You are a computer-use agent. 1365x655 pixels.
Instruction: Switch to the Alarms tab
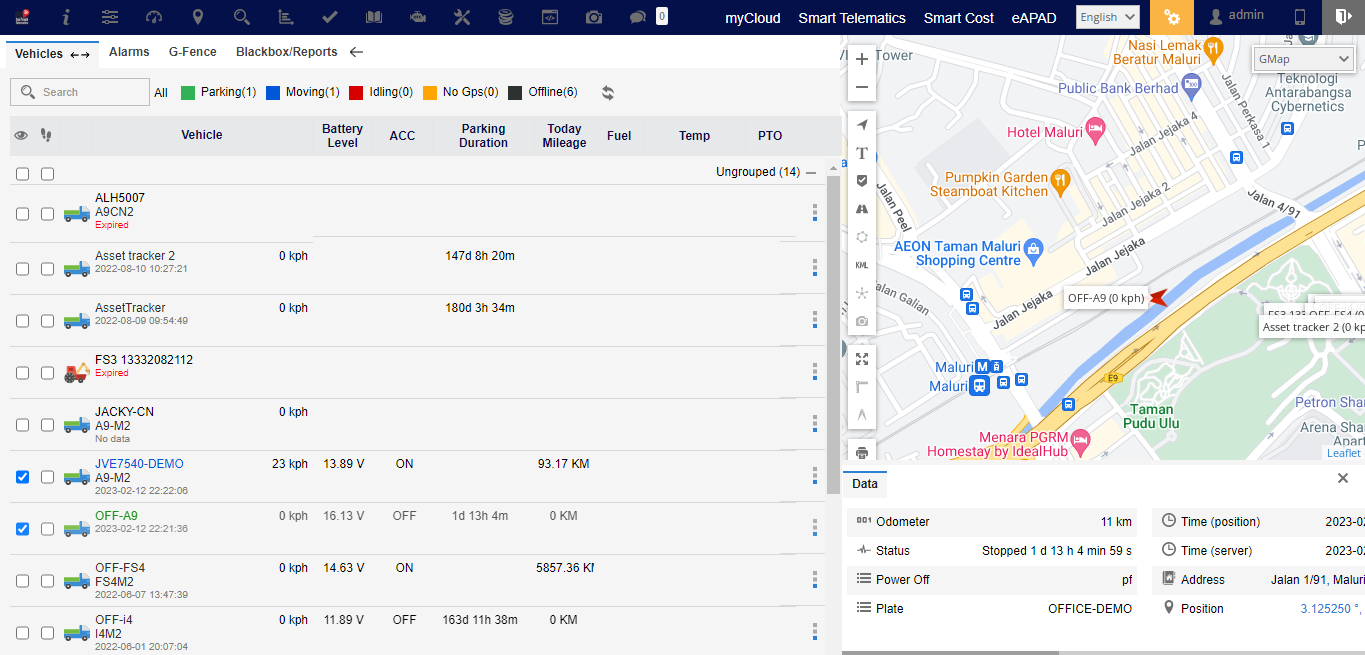pyautogui.click(x=129, y=52)
